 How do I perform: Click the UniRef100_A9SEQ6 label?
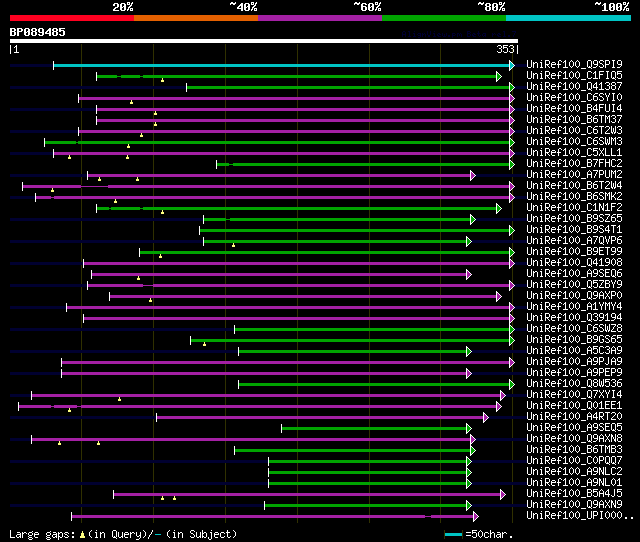tap(574, 274)
